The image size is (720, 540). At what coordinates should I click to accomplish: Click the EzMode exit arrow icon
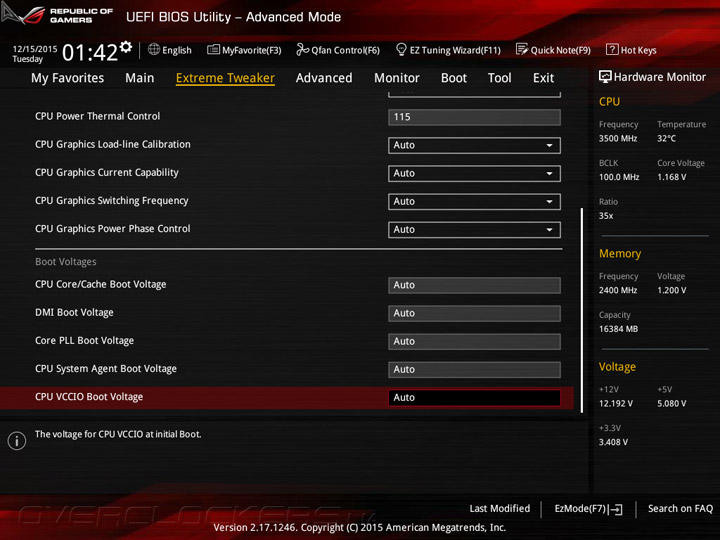point(616,509)
